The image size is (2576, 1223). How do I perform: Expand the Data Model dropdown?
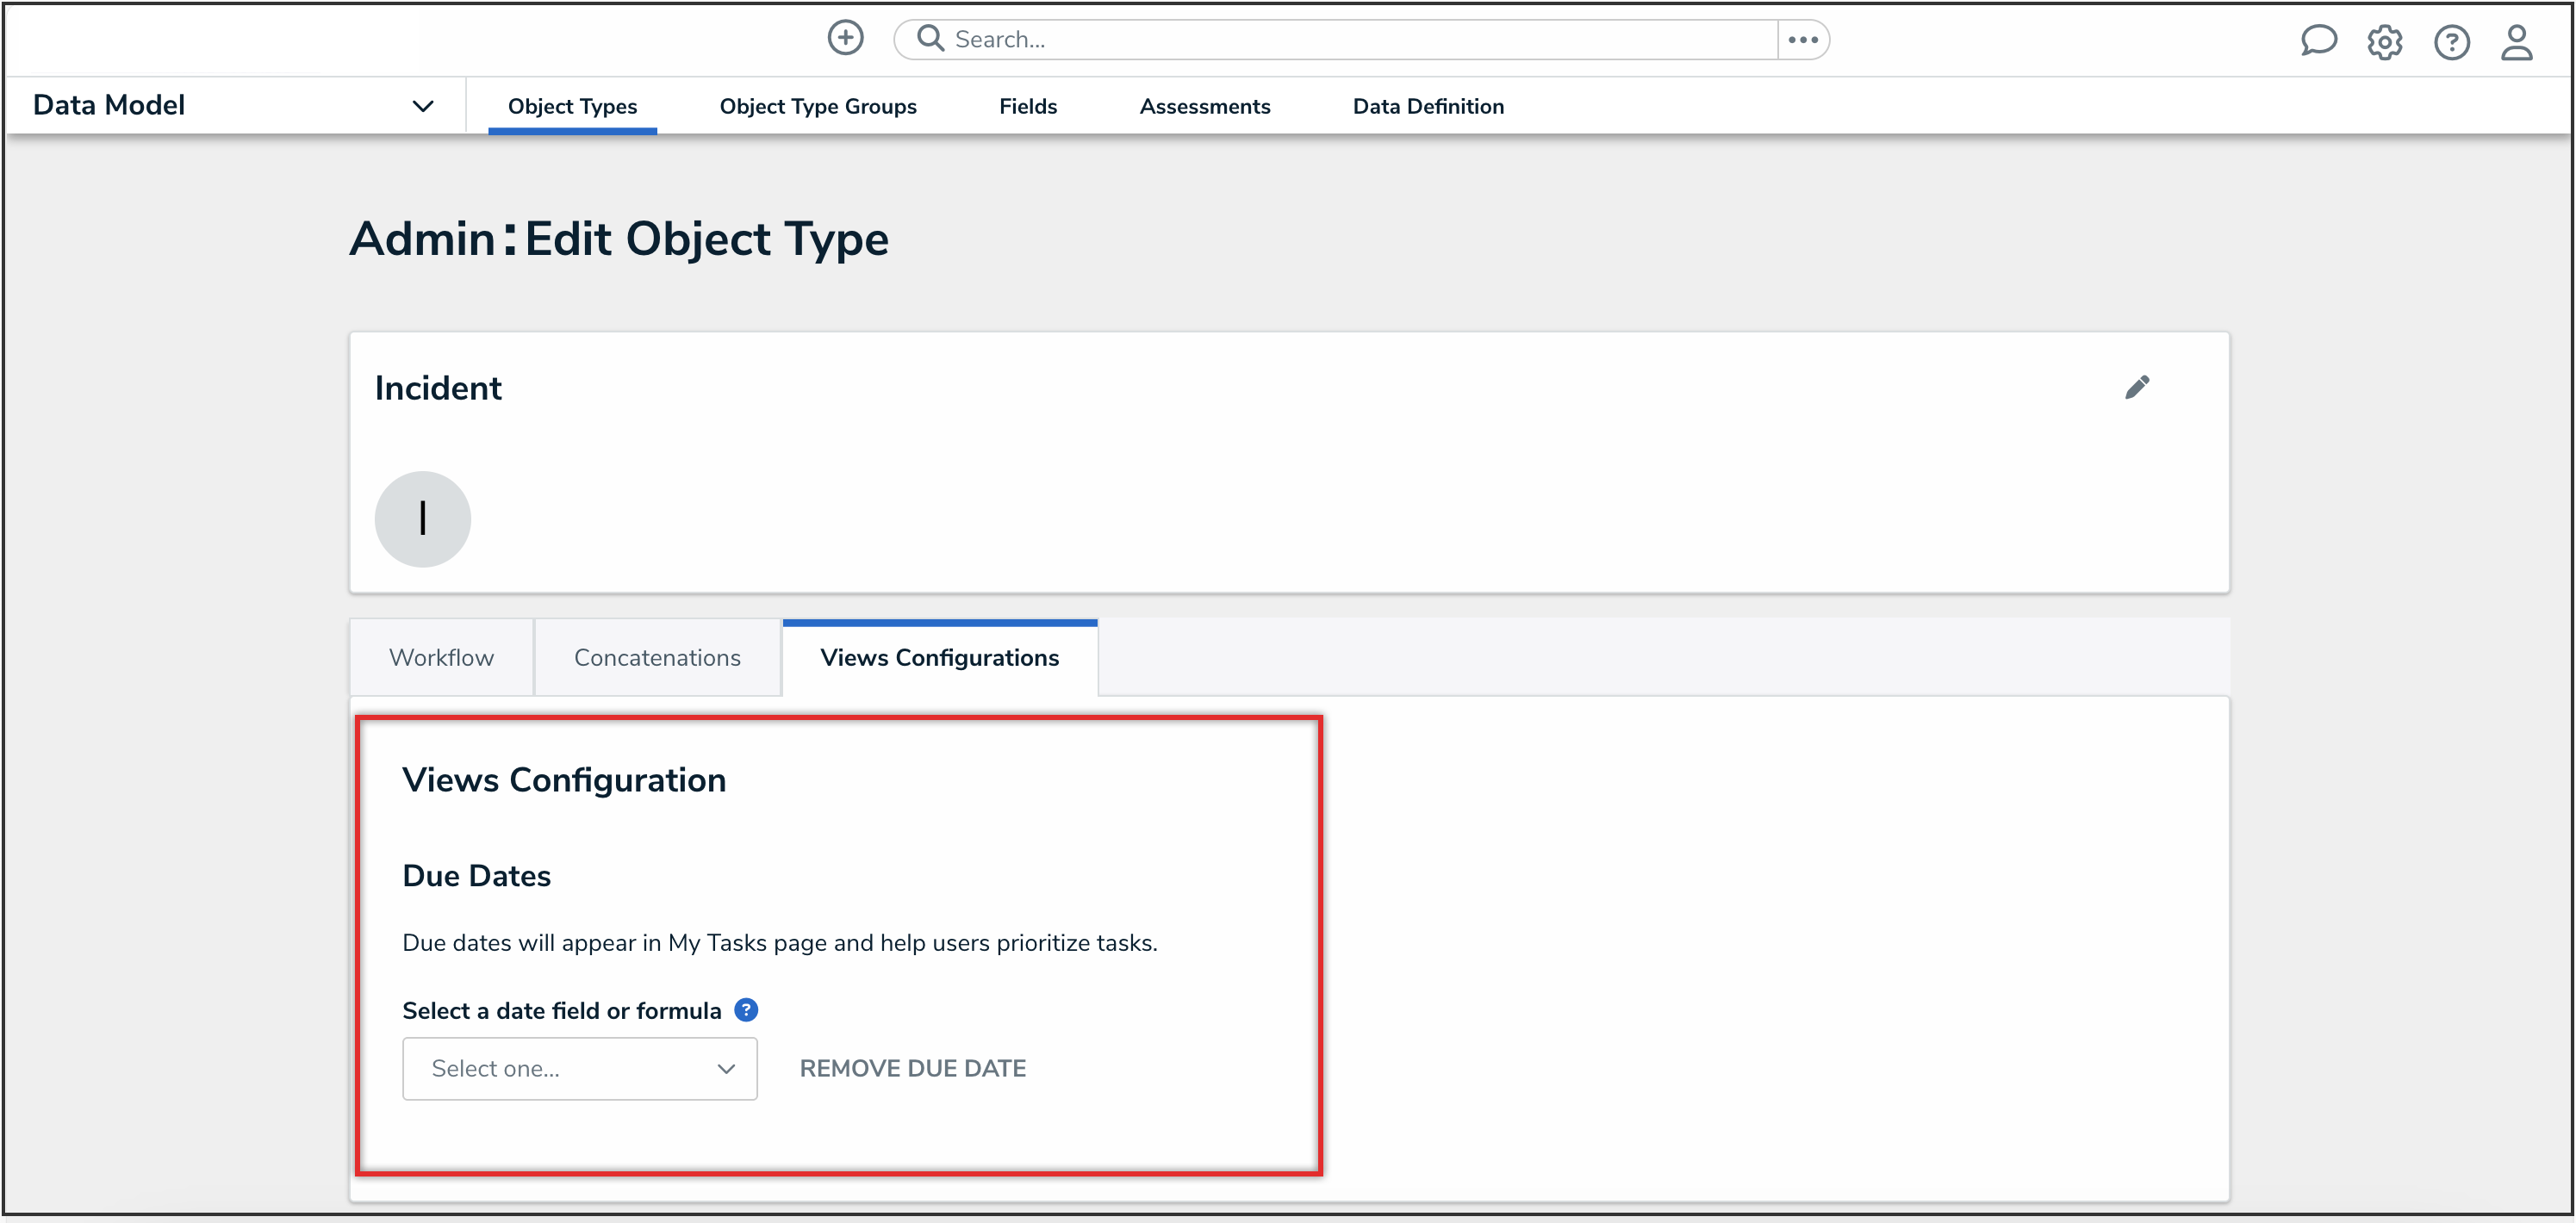(423, 106)
